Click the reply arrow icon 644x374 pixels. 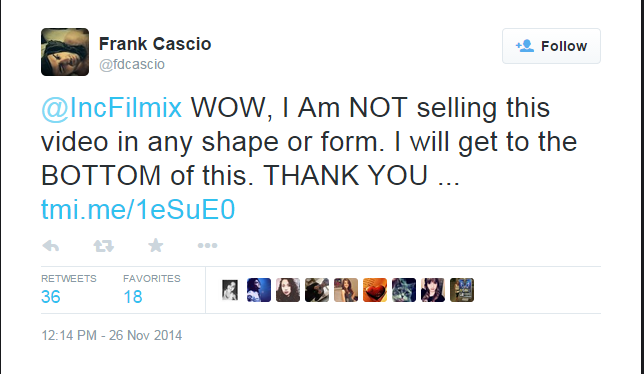click(x=51, y=246)
